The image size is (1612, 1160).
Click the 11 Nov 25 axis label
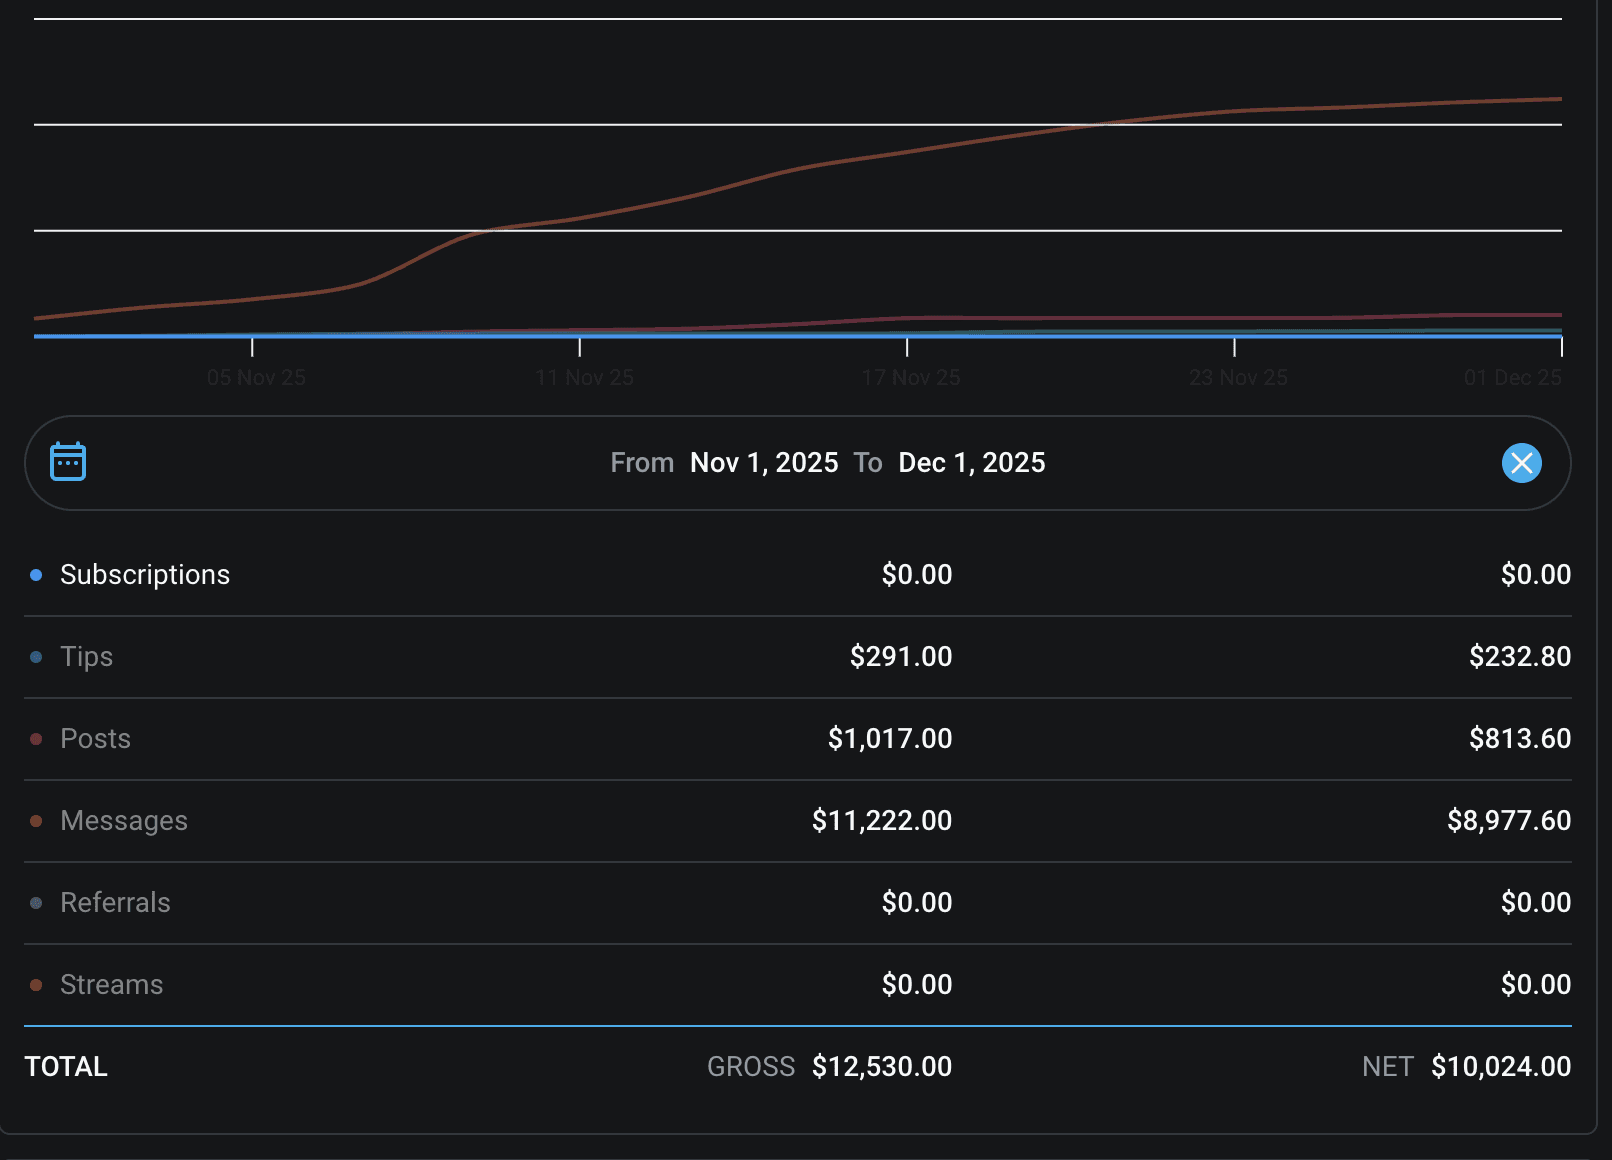pyautogui.click(x=584, y=378)
